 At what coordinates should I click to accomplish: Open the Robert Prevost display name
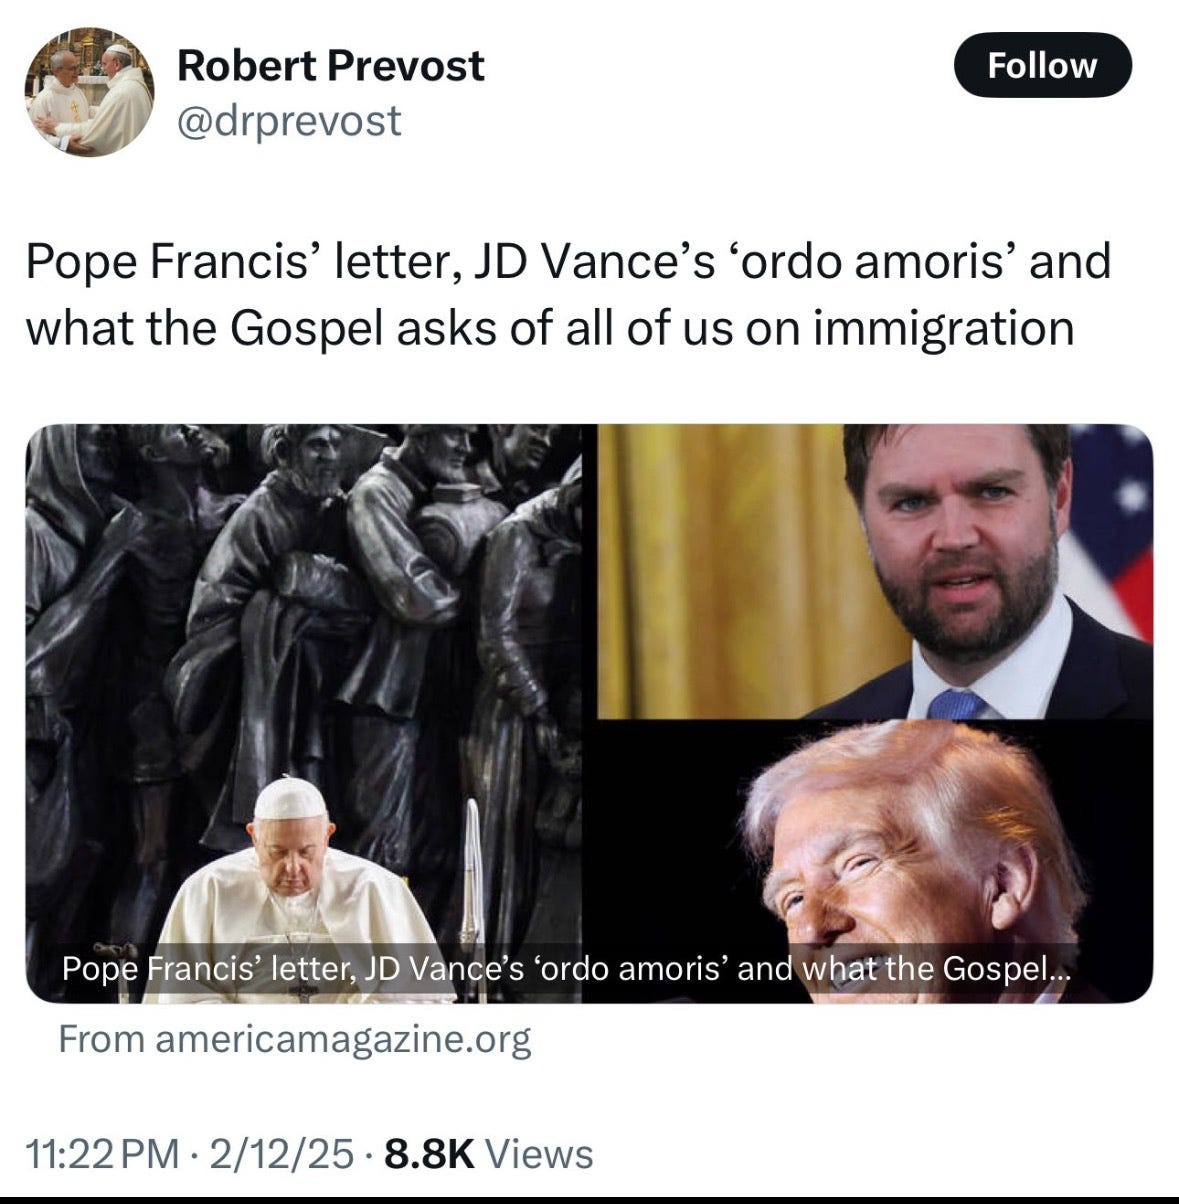(331, 66)
